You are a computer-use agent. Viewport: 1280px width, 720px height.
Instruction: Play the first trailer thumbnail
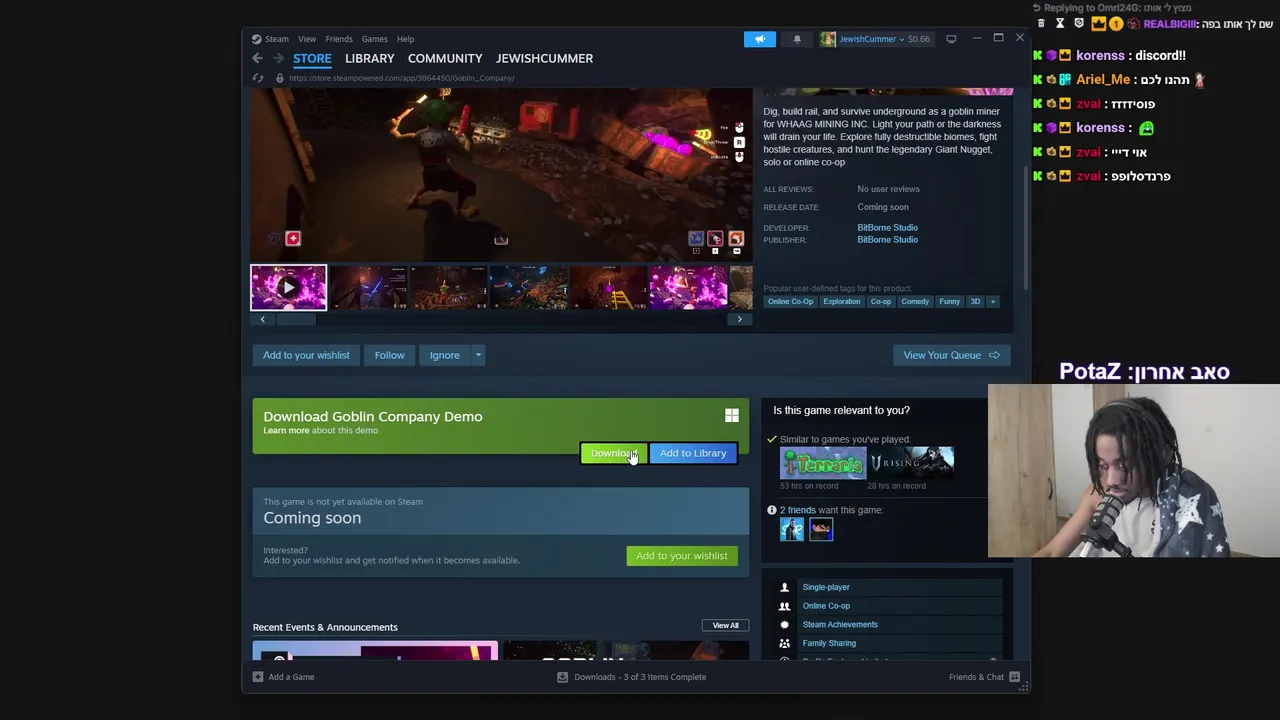(x=288, y=288)
